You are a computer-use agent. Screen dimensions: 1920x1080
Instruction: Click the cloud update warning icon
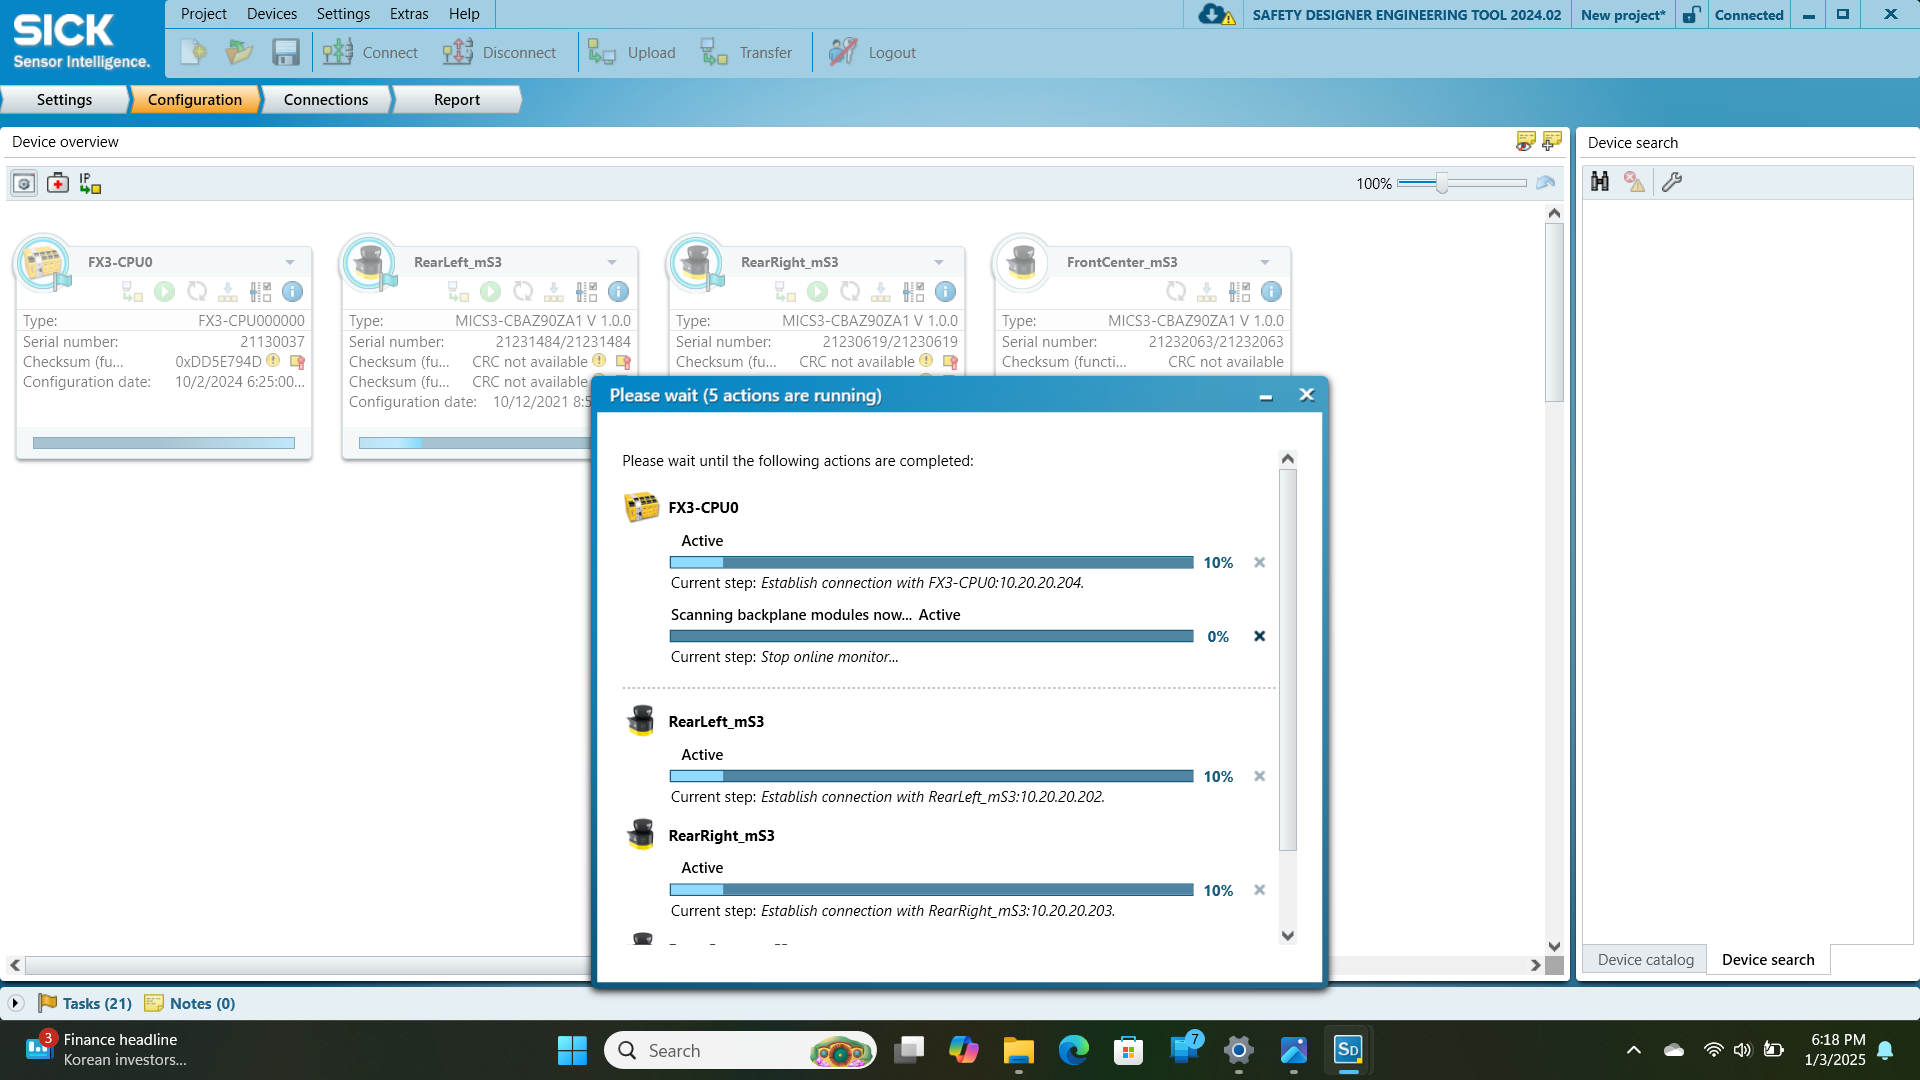point(1216,14)
